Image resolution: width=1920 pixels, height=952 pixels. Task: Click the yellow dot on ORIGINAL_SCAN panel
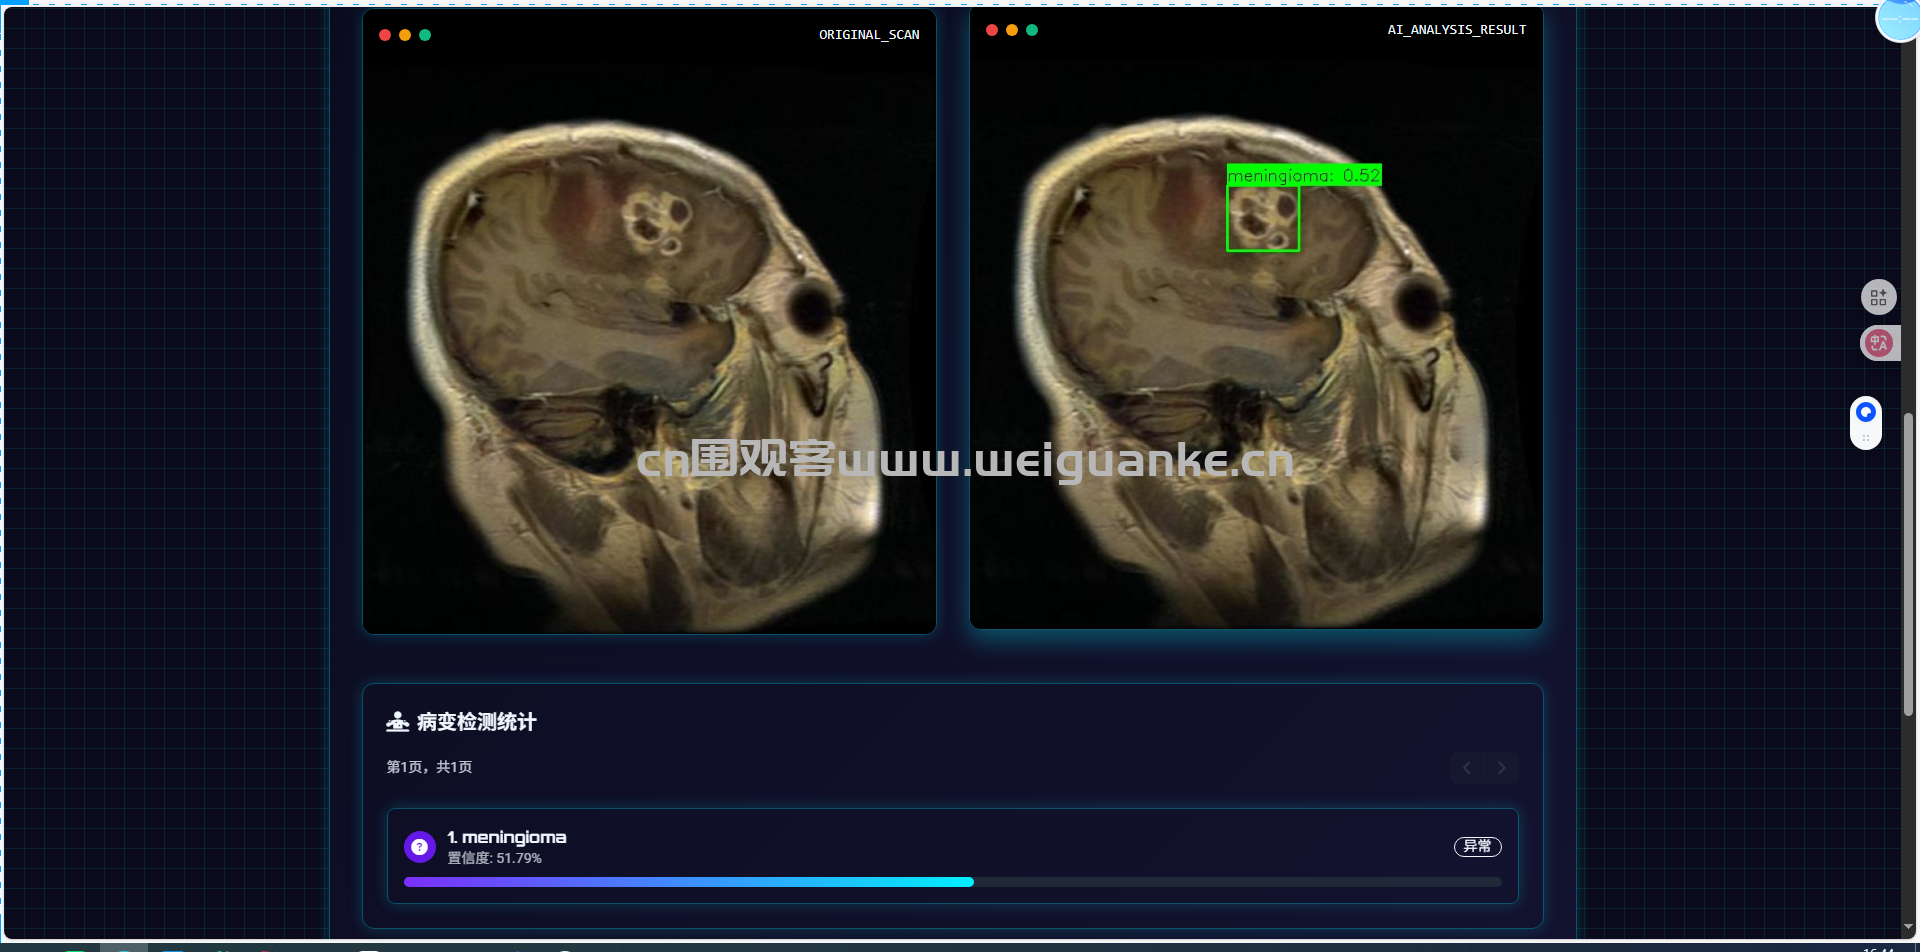pos(405,35)
